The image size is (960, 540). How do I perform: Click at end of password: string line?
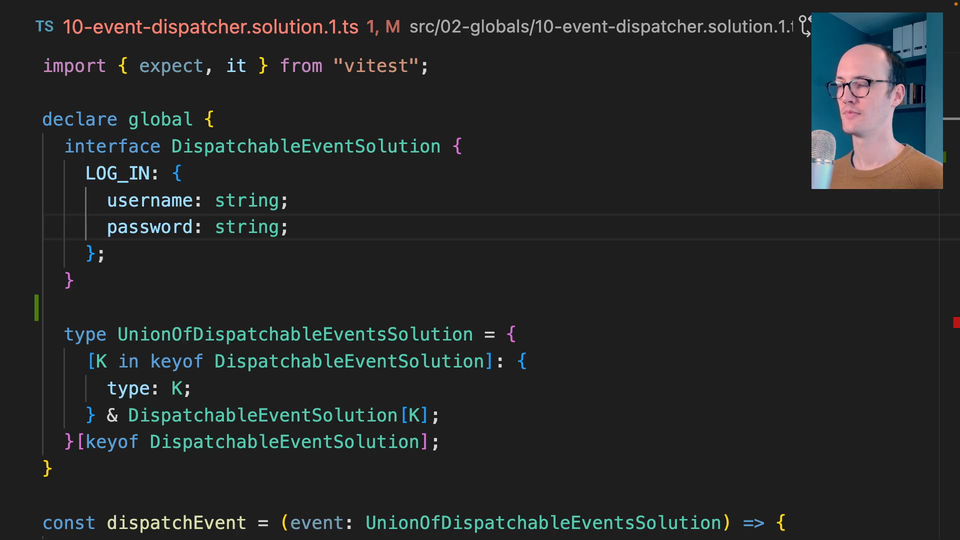click(289, 227)
